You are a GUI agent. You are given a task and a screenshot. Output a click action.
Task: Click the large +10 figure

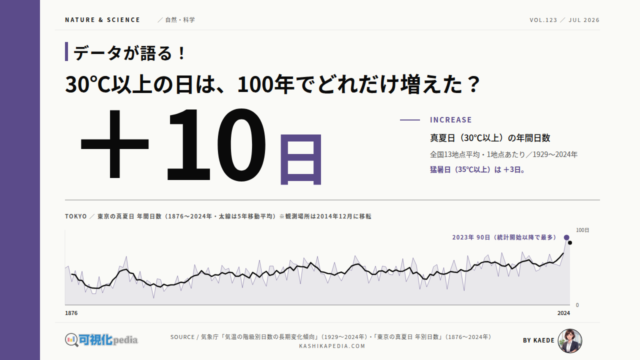(x=173, y=144)
